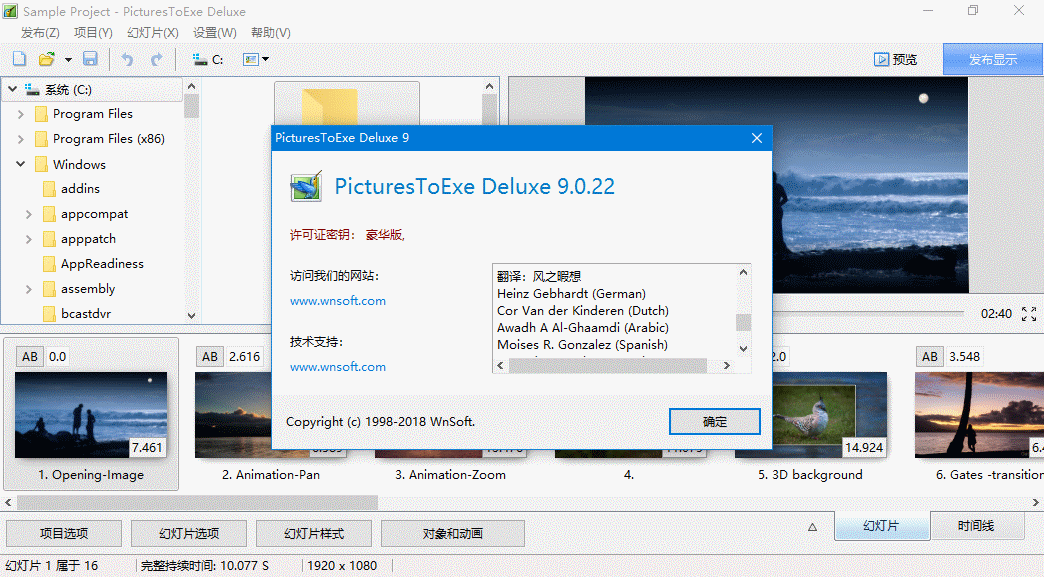Select the C: drive toolbar button
The height and width of the screenshot is (577, 1044).
tap(208, 60)
